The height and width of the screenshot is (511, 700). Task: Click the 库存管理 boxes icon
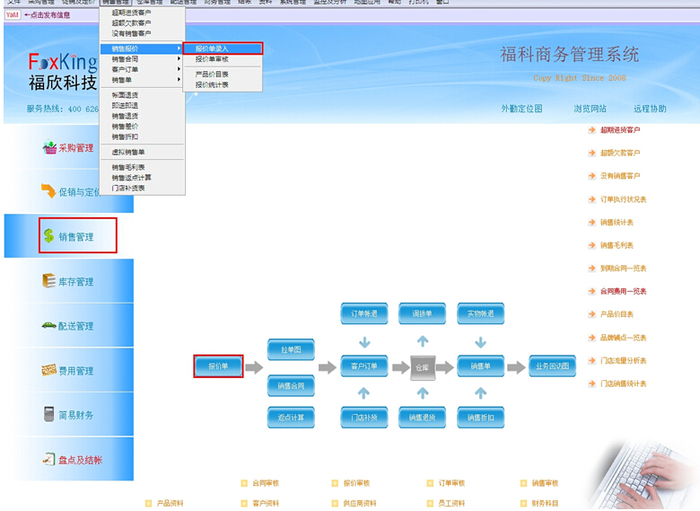coord(49,282)
